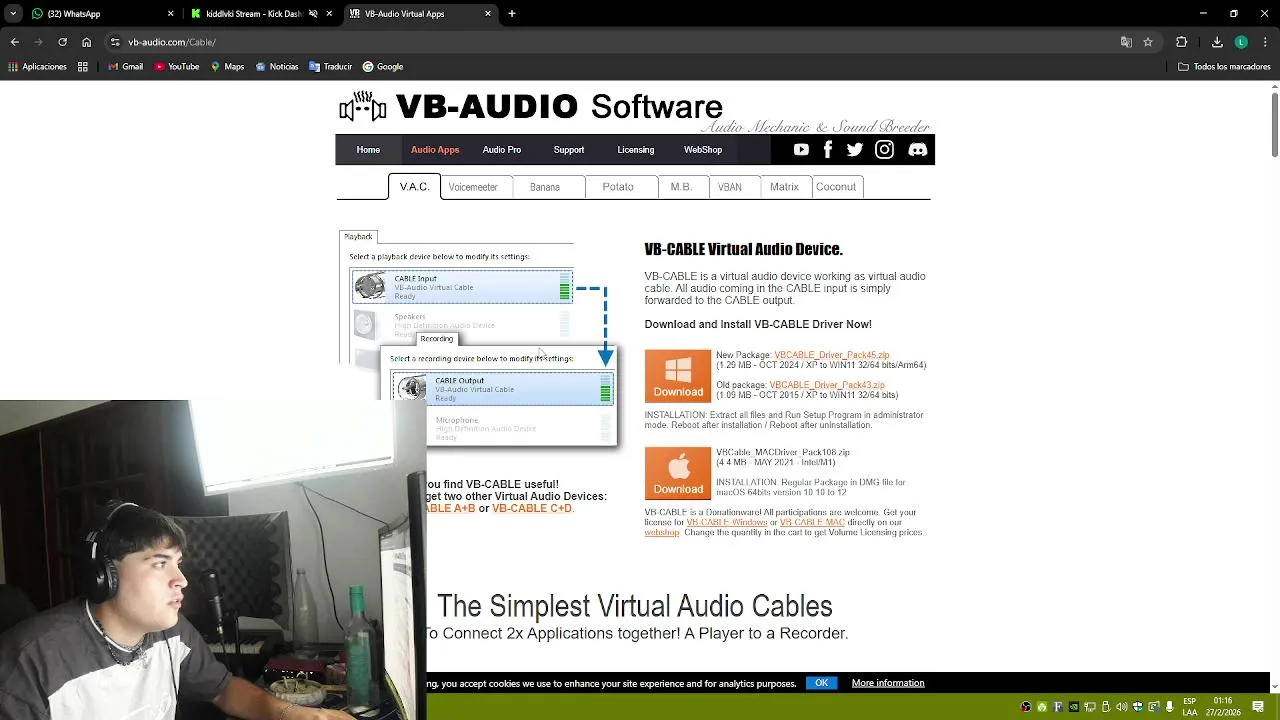Open VB-Audio Facebook page icon
The image size is (1280, 720).
(828, 150)
